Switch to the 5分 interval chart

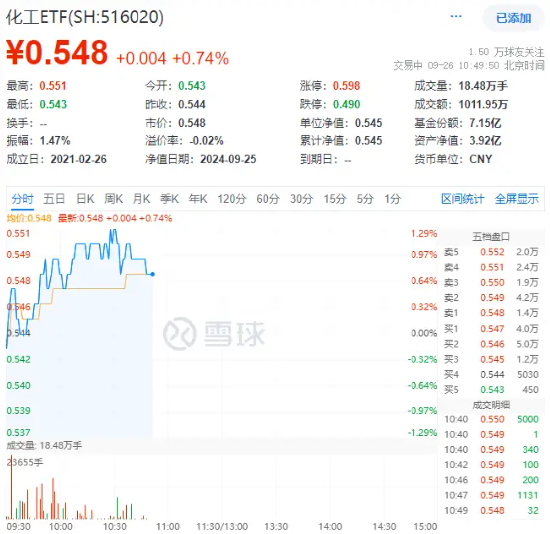pos(365,199)
